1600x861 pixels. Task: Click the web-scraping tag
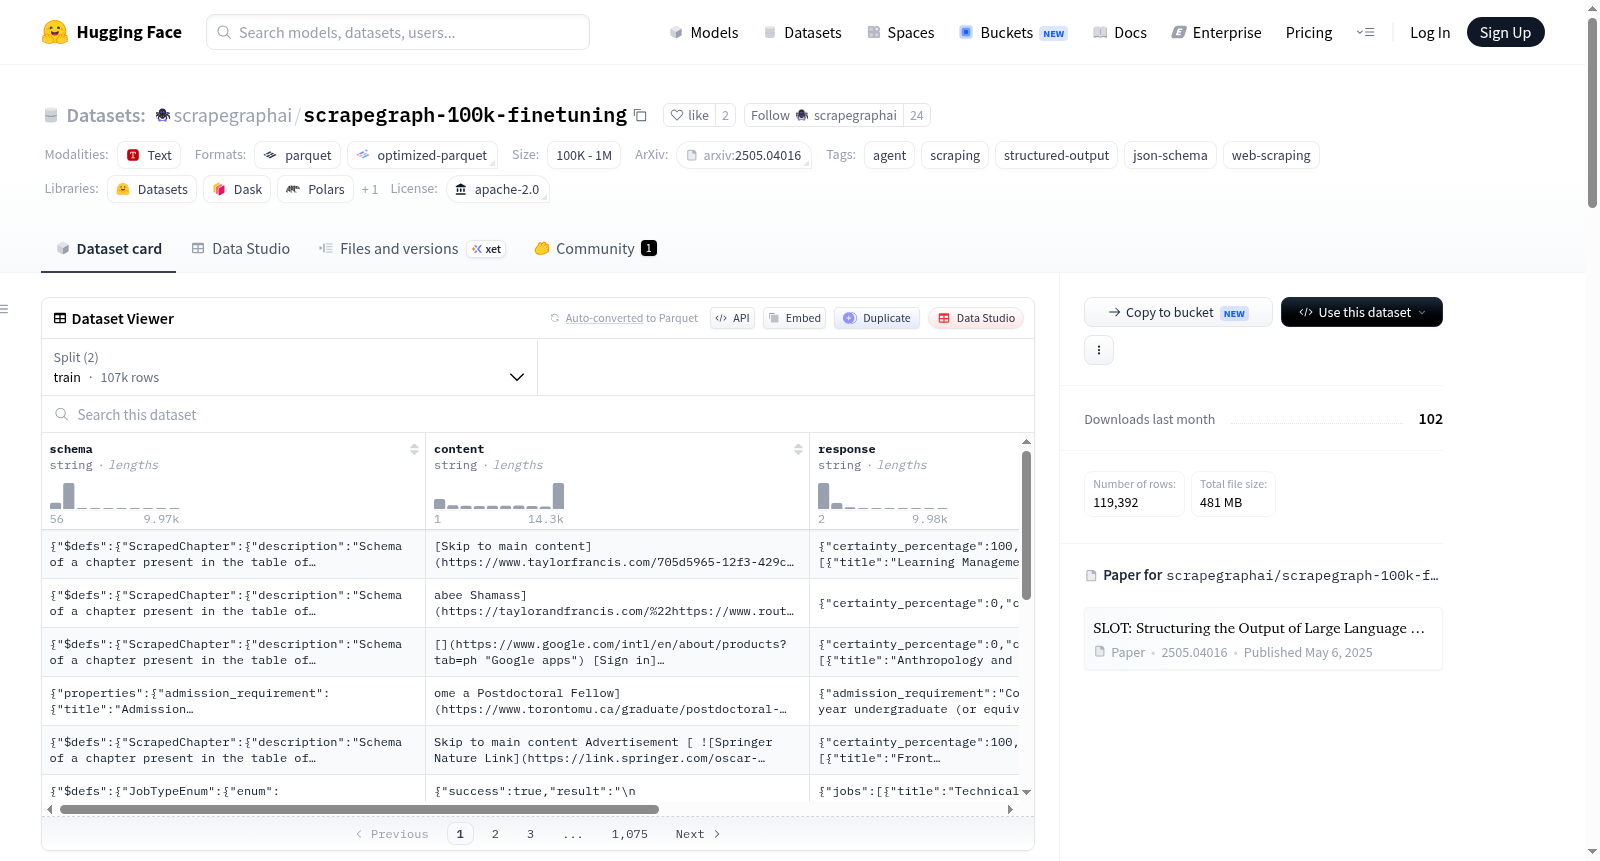tap(1271, 155)
